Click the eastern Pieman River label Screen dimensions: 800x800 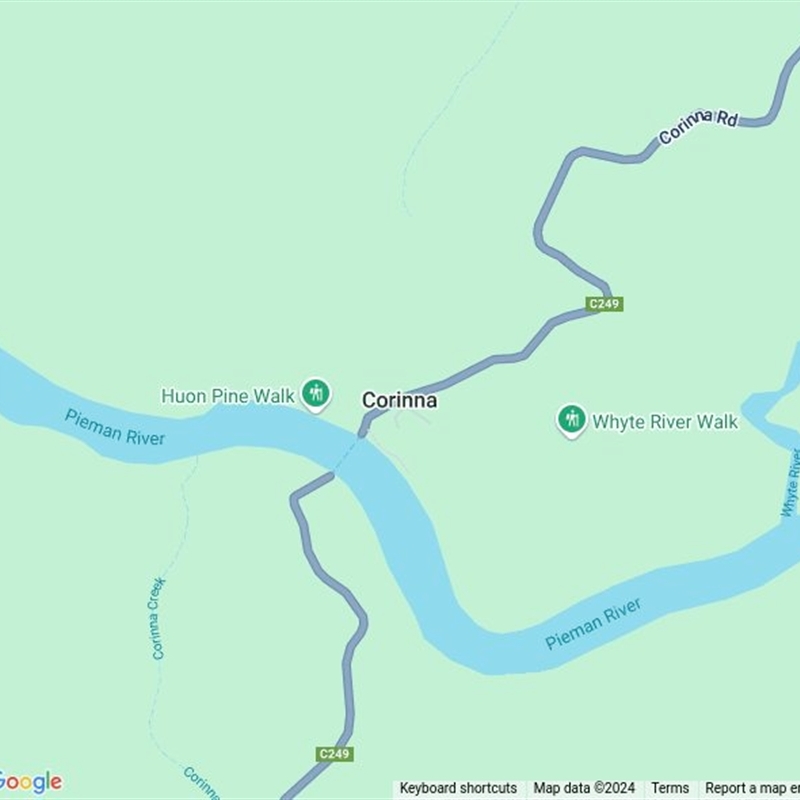coord(593,624)
